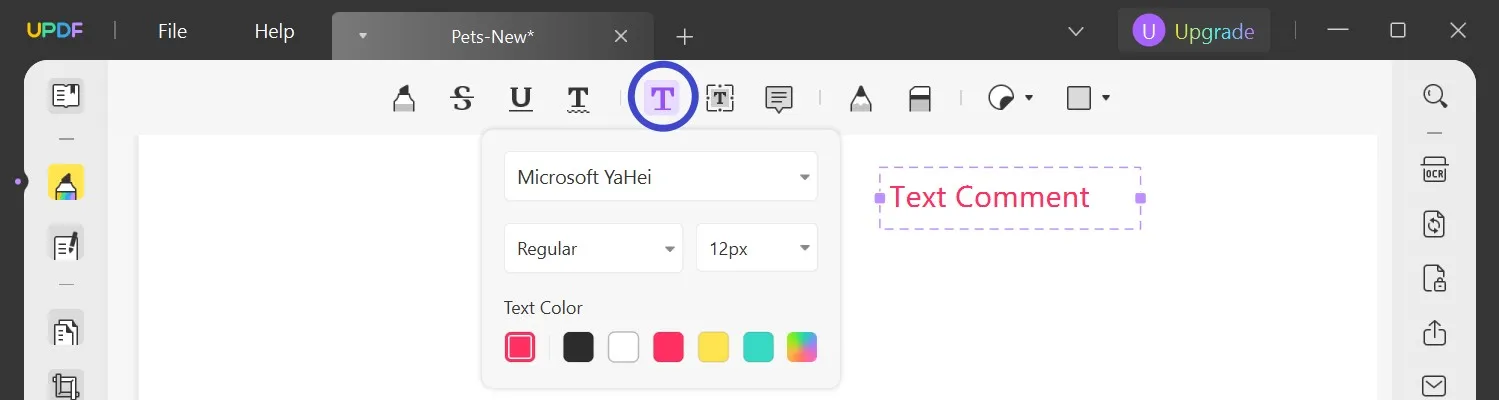Open Reader mode in left sidebar
The image size is (1499, 400).
point(66,96)
